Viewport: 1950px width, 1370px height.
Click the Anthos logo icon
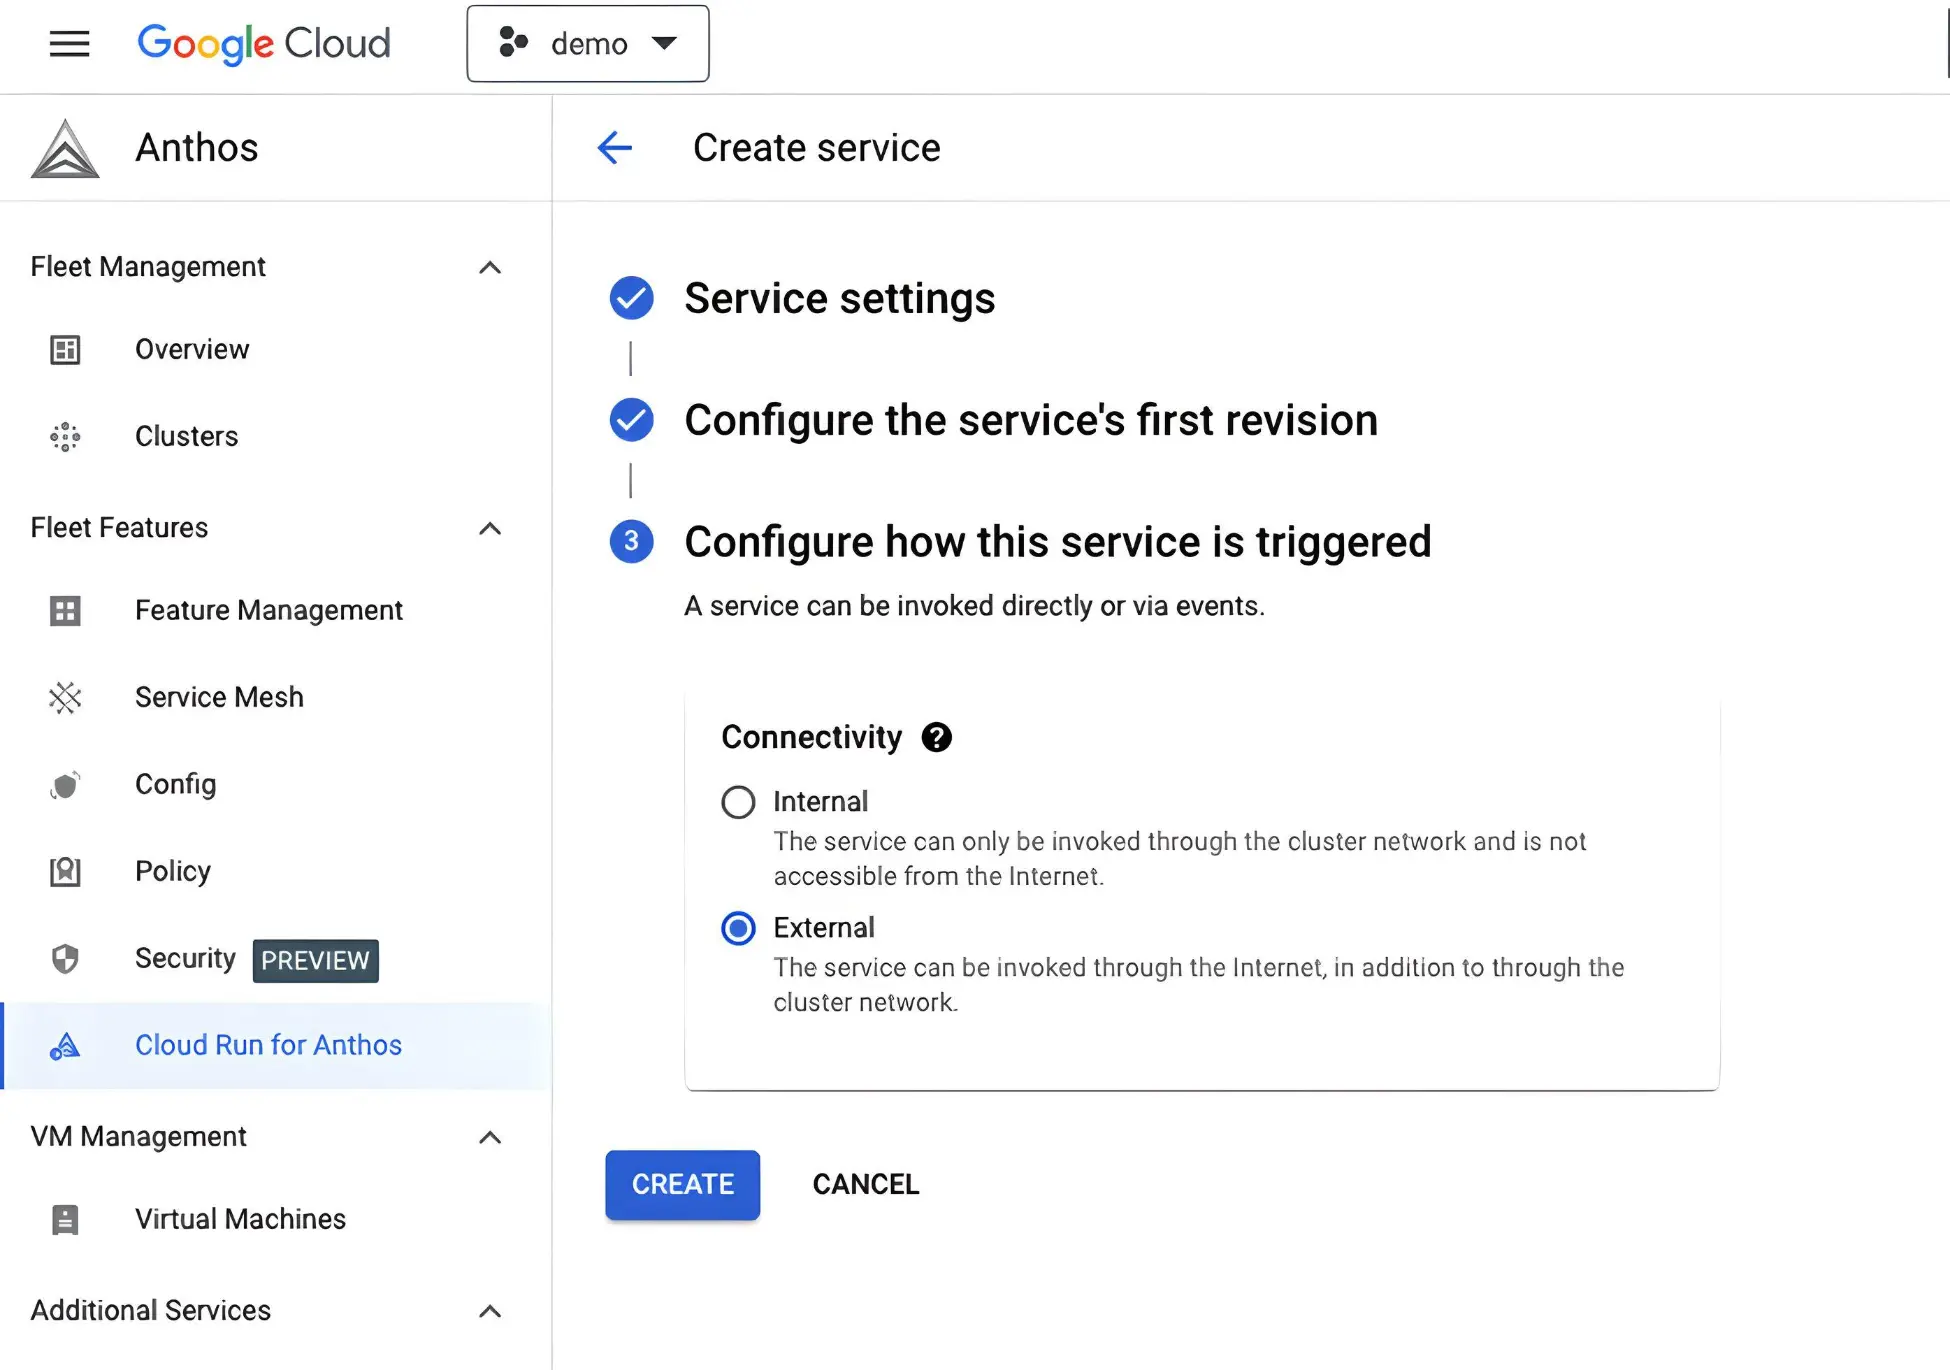coord(65,149)
